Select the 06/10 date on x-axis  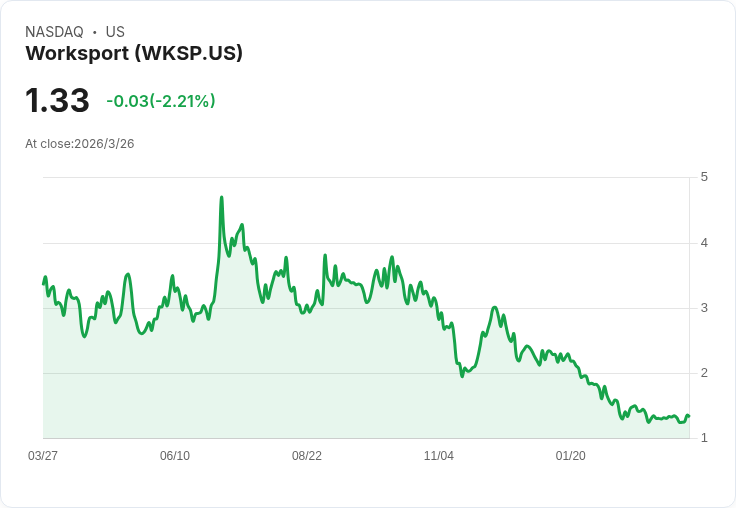[x=175, y=456]
